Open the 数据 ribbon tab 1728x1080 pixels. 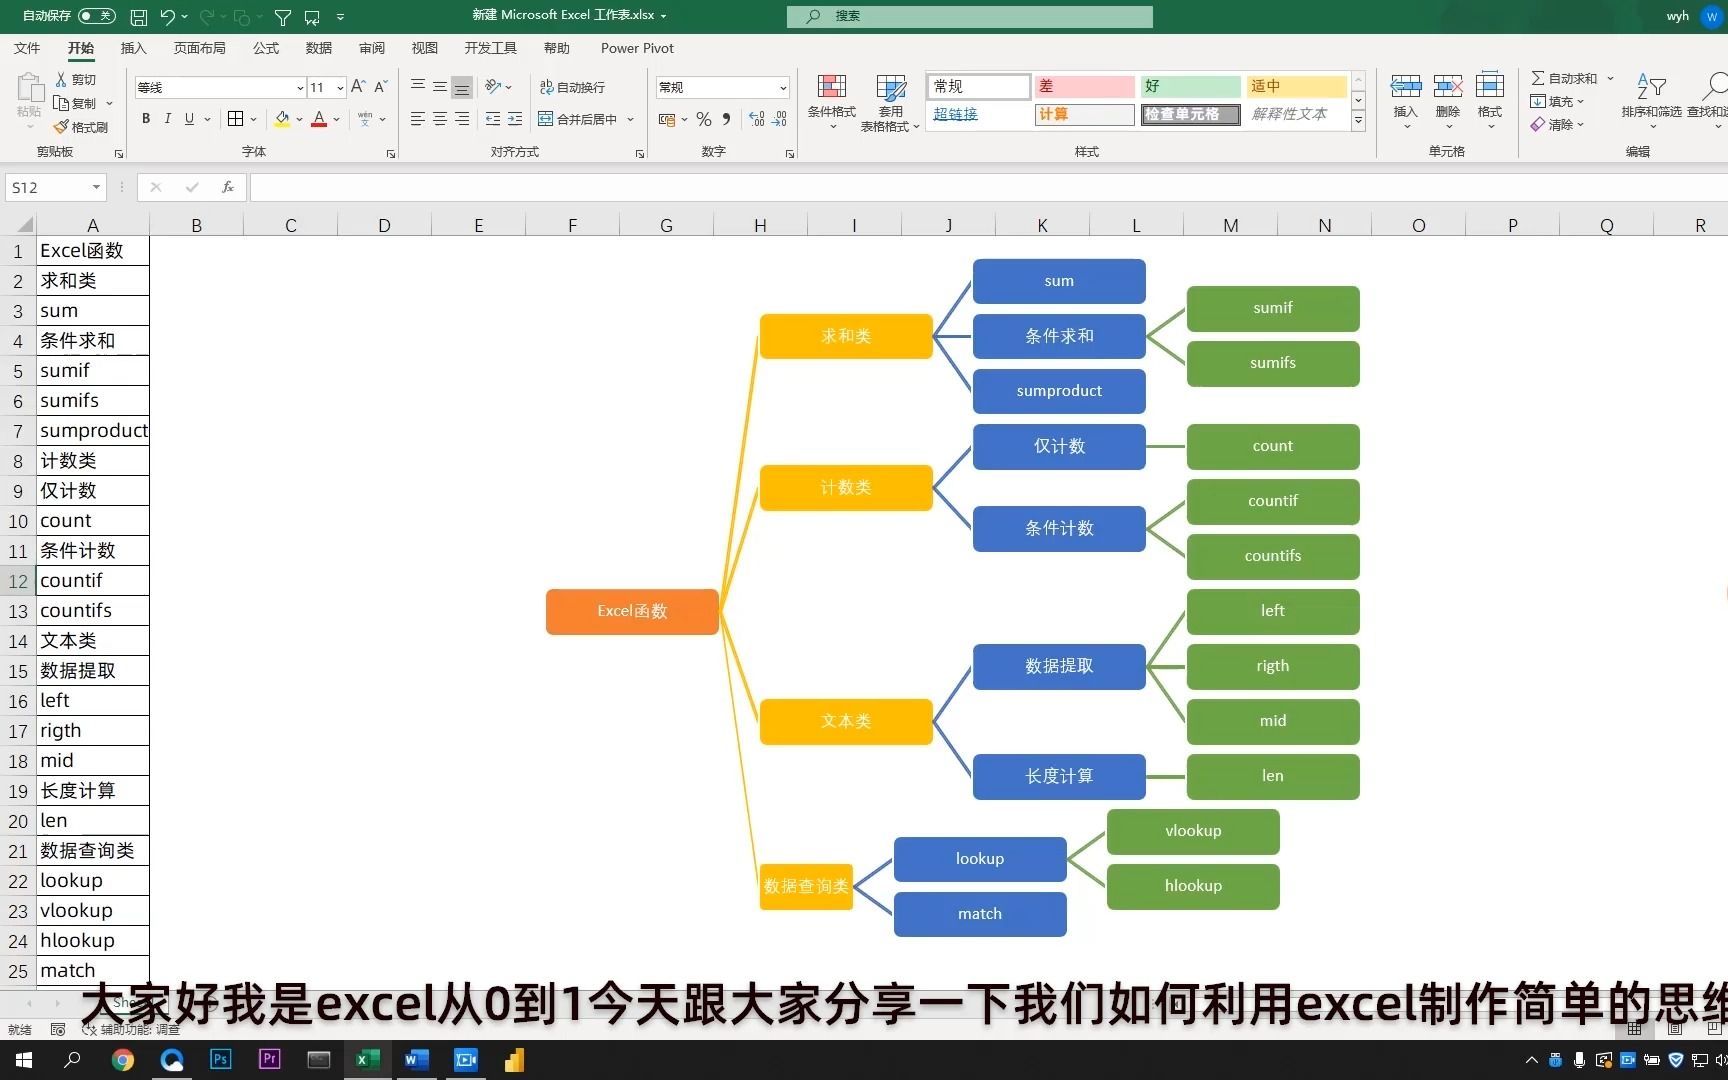point(319,48)
